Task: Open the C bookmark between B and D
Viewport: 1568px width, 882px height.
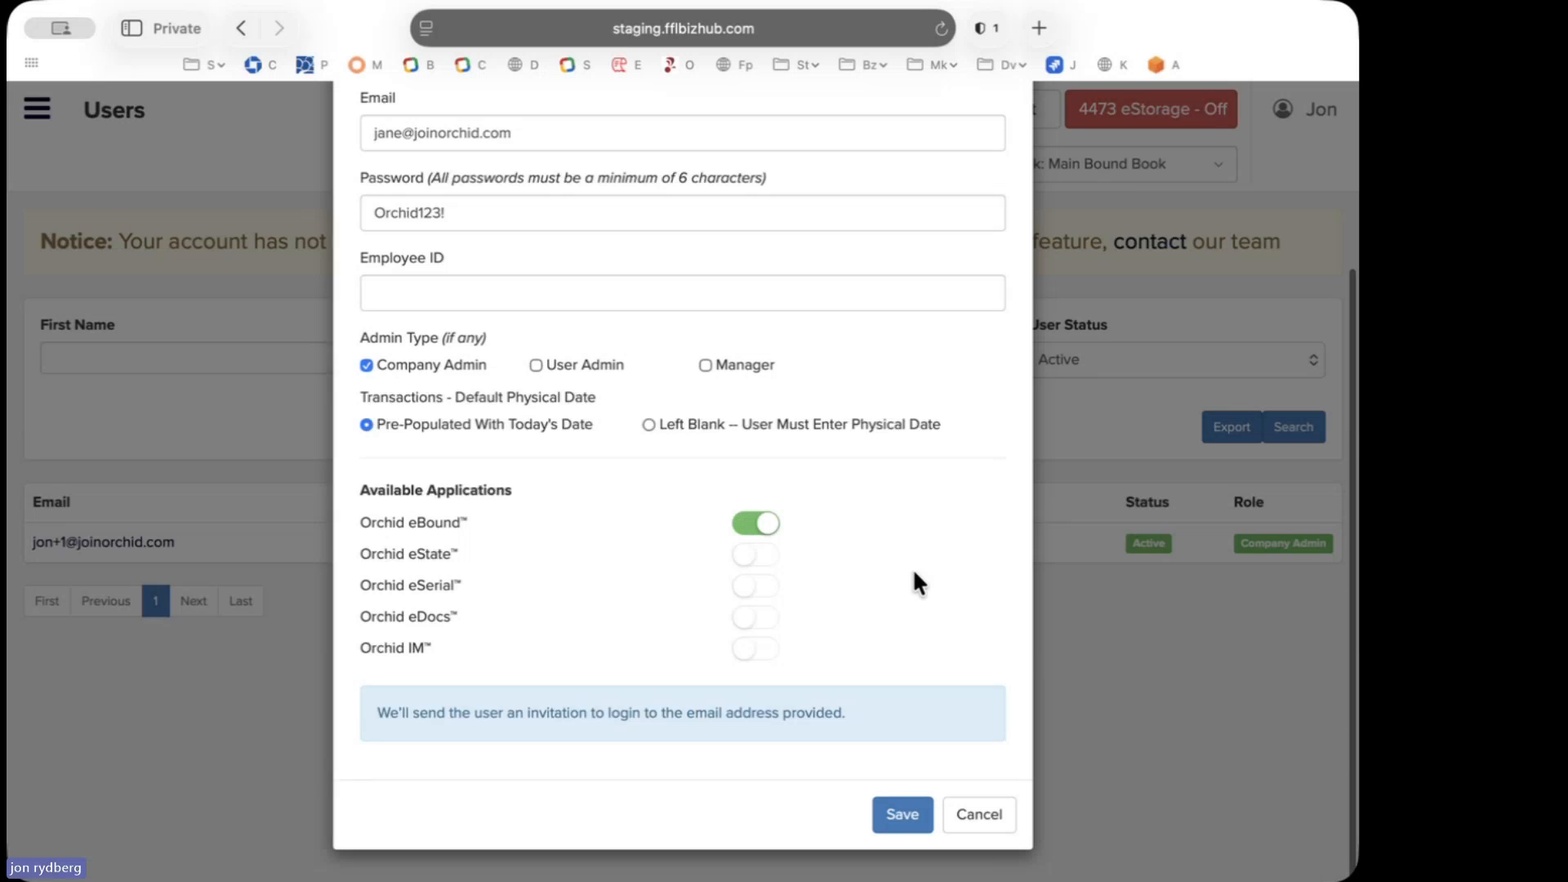Action: point(470,65)
